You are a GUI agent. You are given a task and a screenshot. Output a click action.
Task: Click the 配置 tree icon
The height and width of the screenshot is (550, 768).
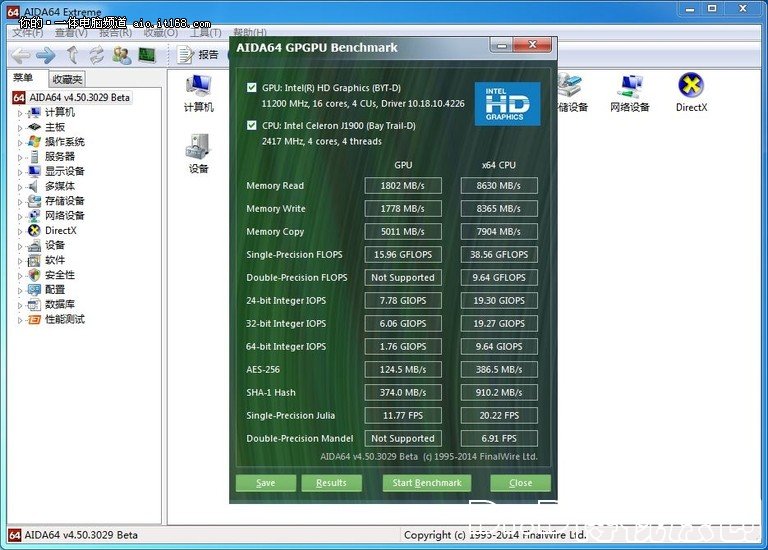coord(34,290)
